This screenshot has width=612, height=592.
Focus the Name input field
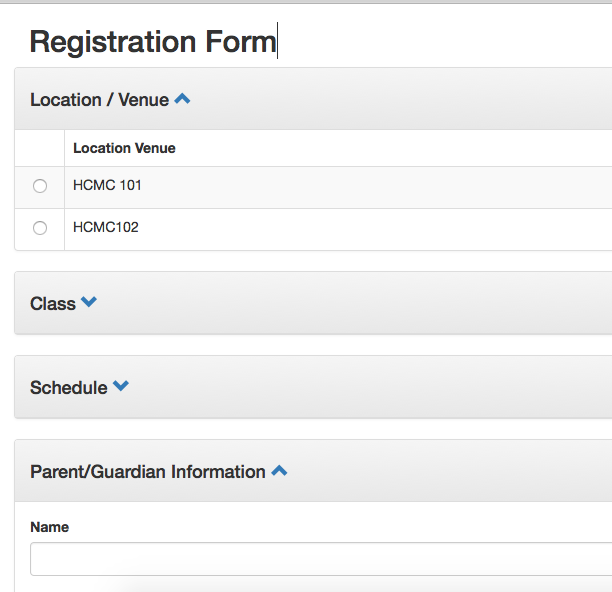(x=321, y=558)
